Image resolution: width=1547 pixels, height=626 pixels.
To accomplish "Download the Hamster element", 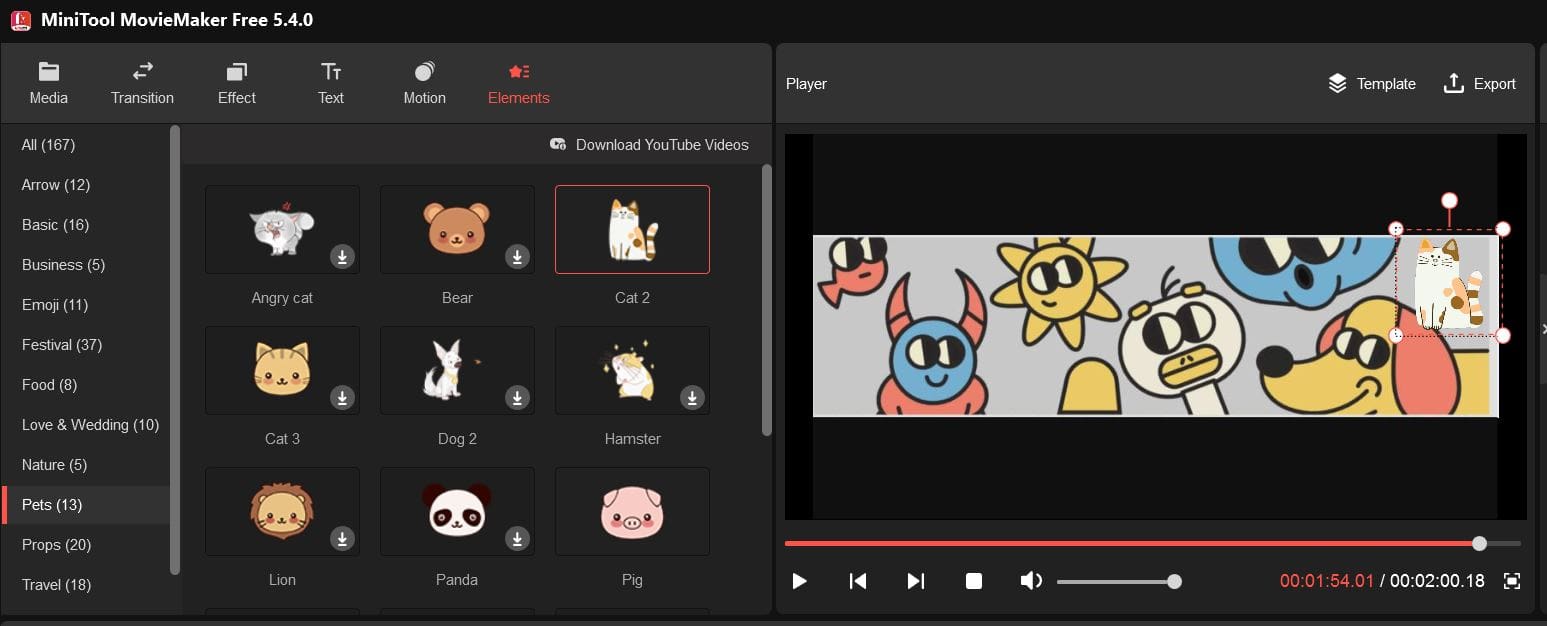I will 692,398.
